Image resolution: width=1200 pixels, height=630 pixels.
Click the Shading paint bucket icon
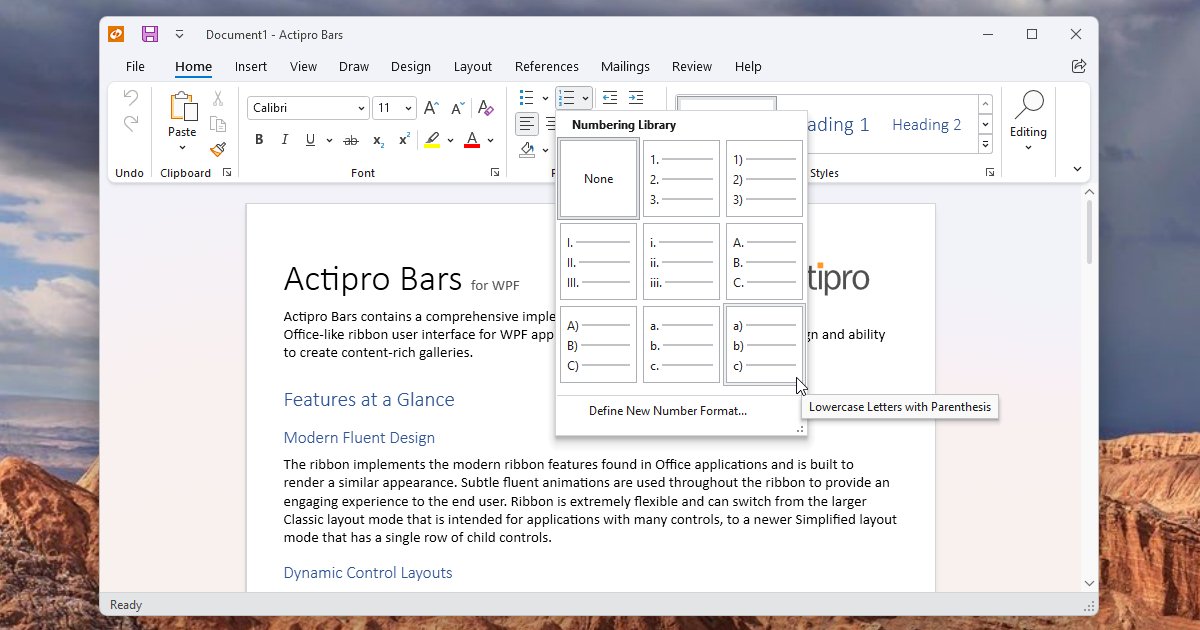(527, 150)
